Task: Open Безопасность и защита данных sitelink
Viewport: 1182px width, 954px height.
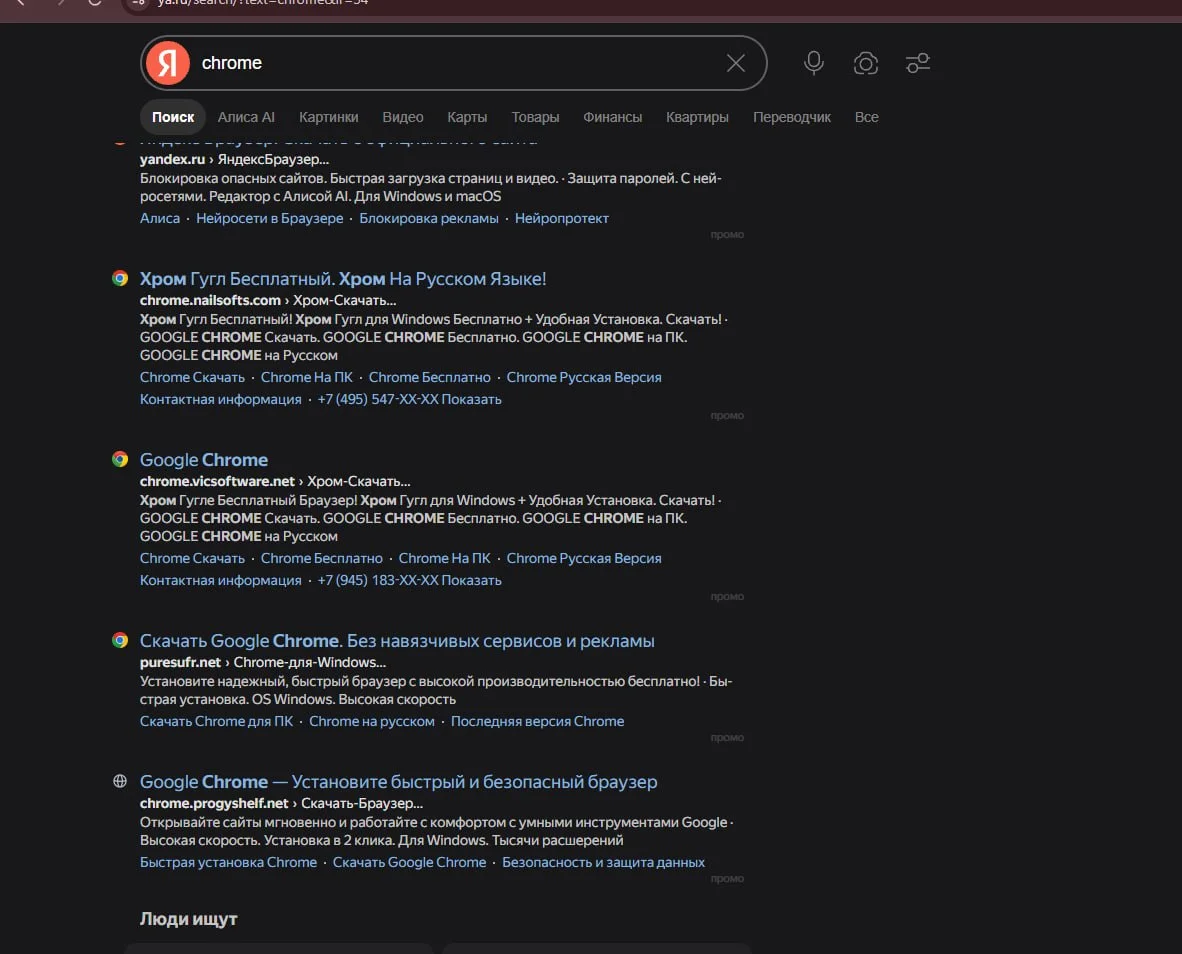Action: [603, 862]
